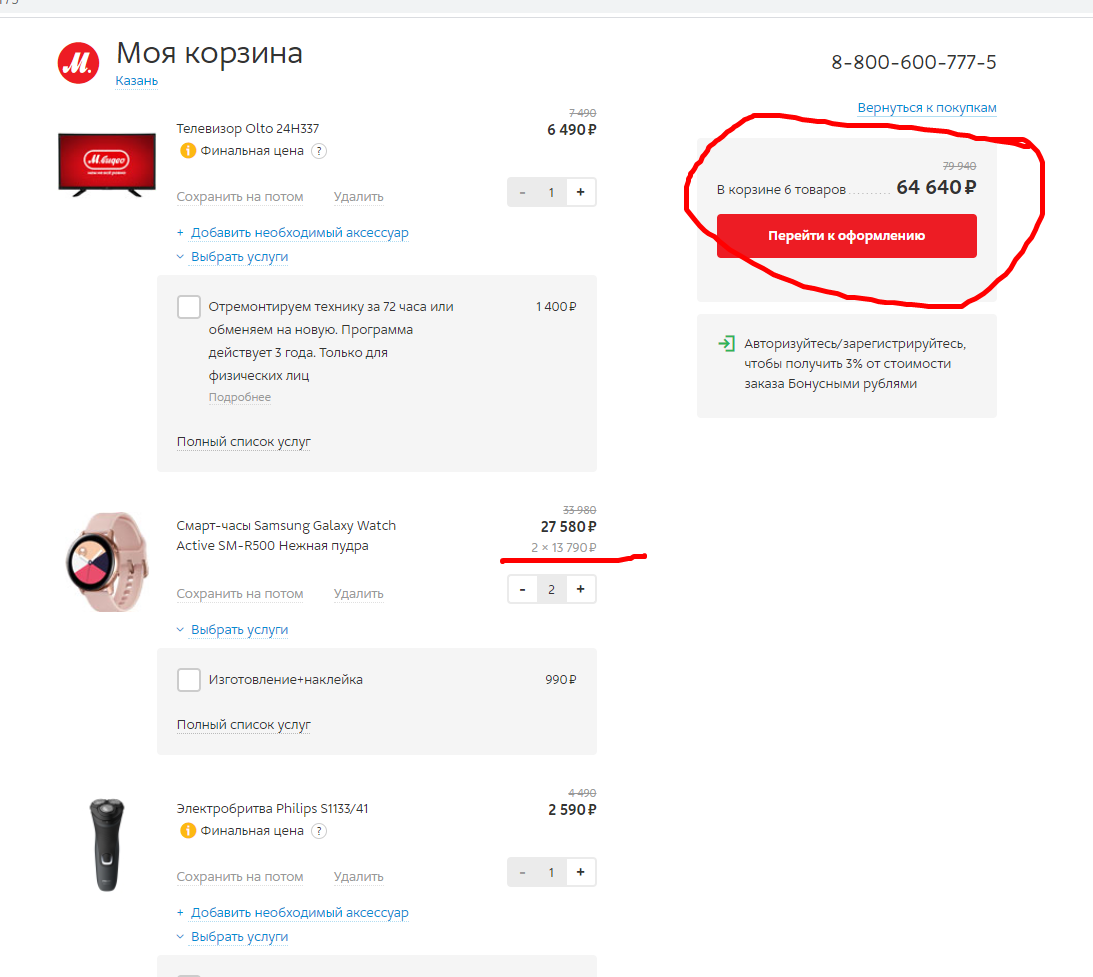Remove Galaxy Watch via Удалить
The width and height of the screenshot is (1093, 977).
[358, 594]
